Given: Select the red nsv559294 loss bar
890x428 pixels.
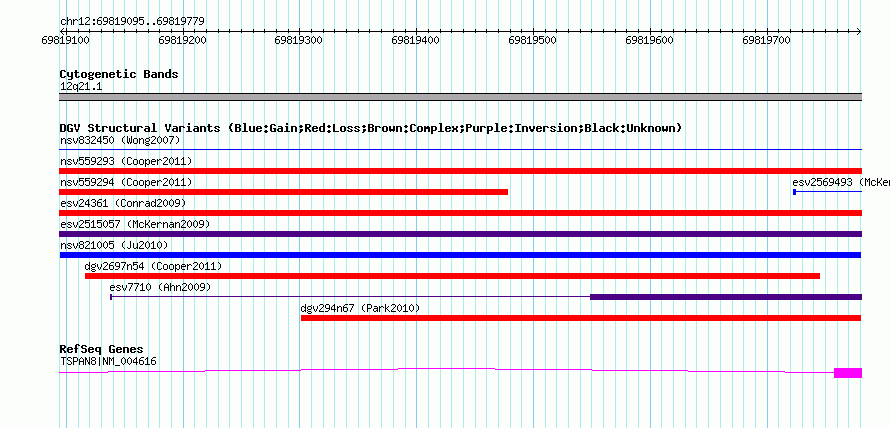Looking at the screenshot, I should pyautogui.click(x=284, y=192).
